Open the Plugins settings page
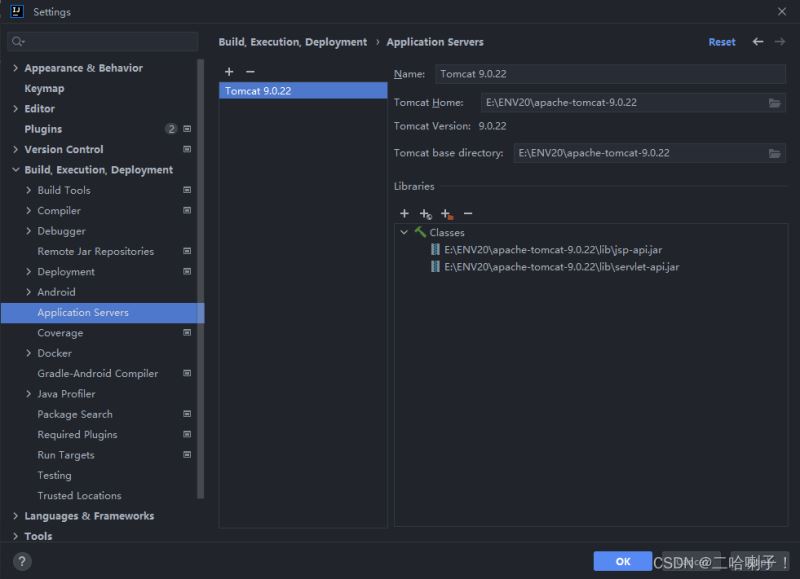Screen dimensions: 800x579 coord(43,129)
